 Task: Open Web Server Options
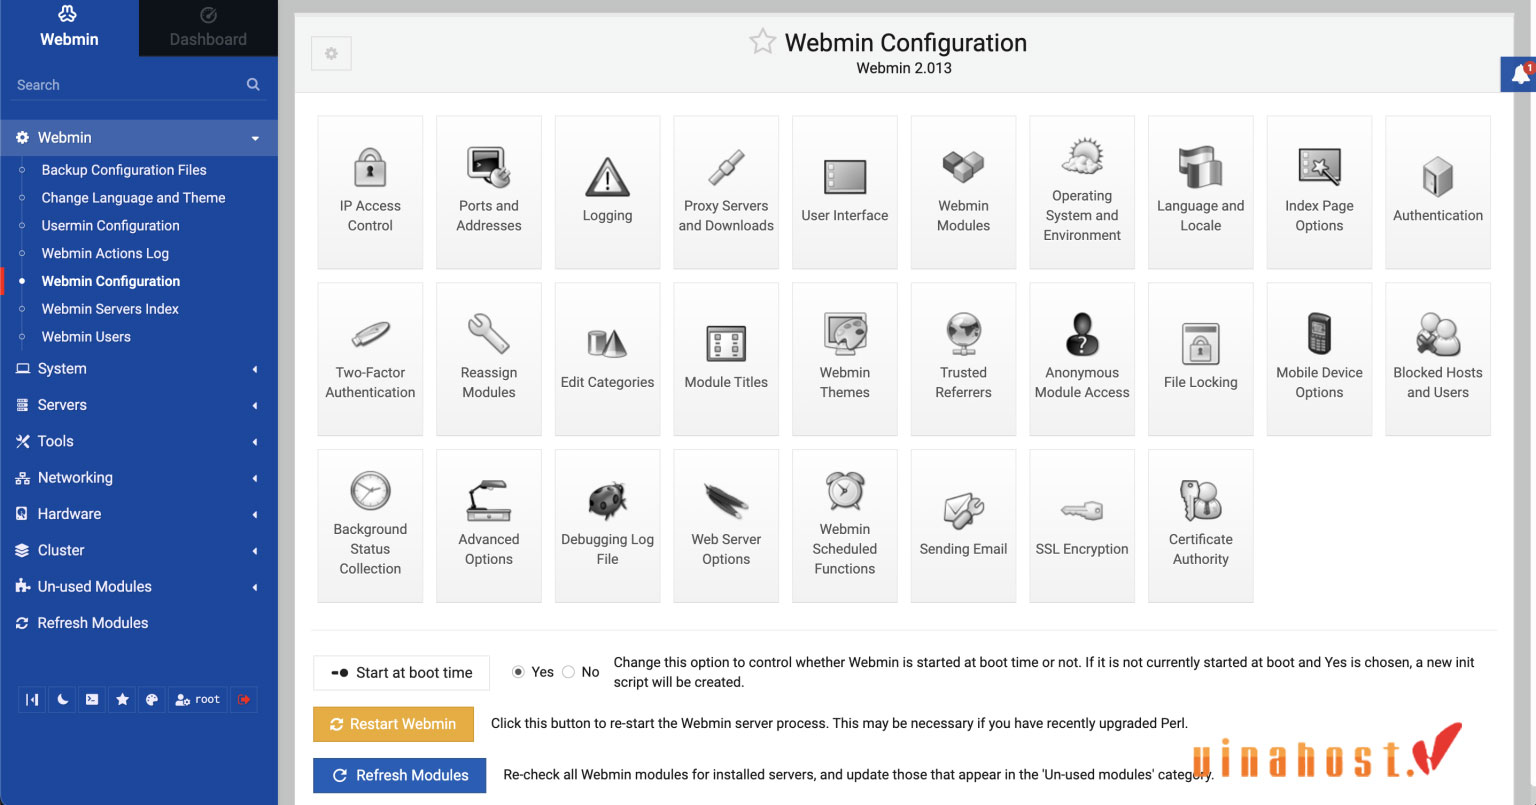tap(726, 526)
